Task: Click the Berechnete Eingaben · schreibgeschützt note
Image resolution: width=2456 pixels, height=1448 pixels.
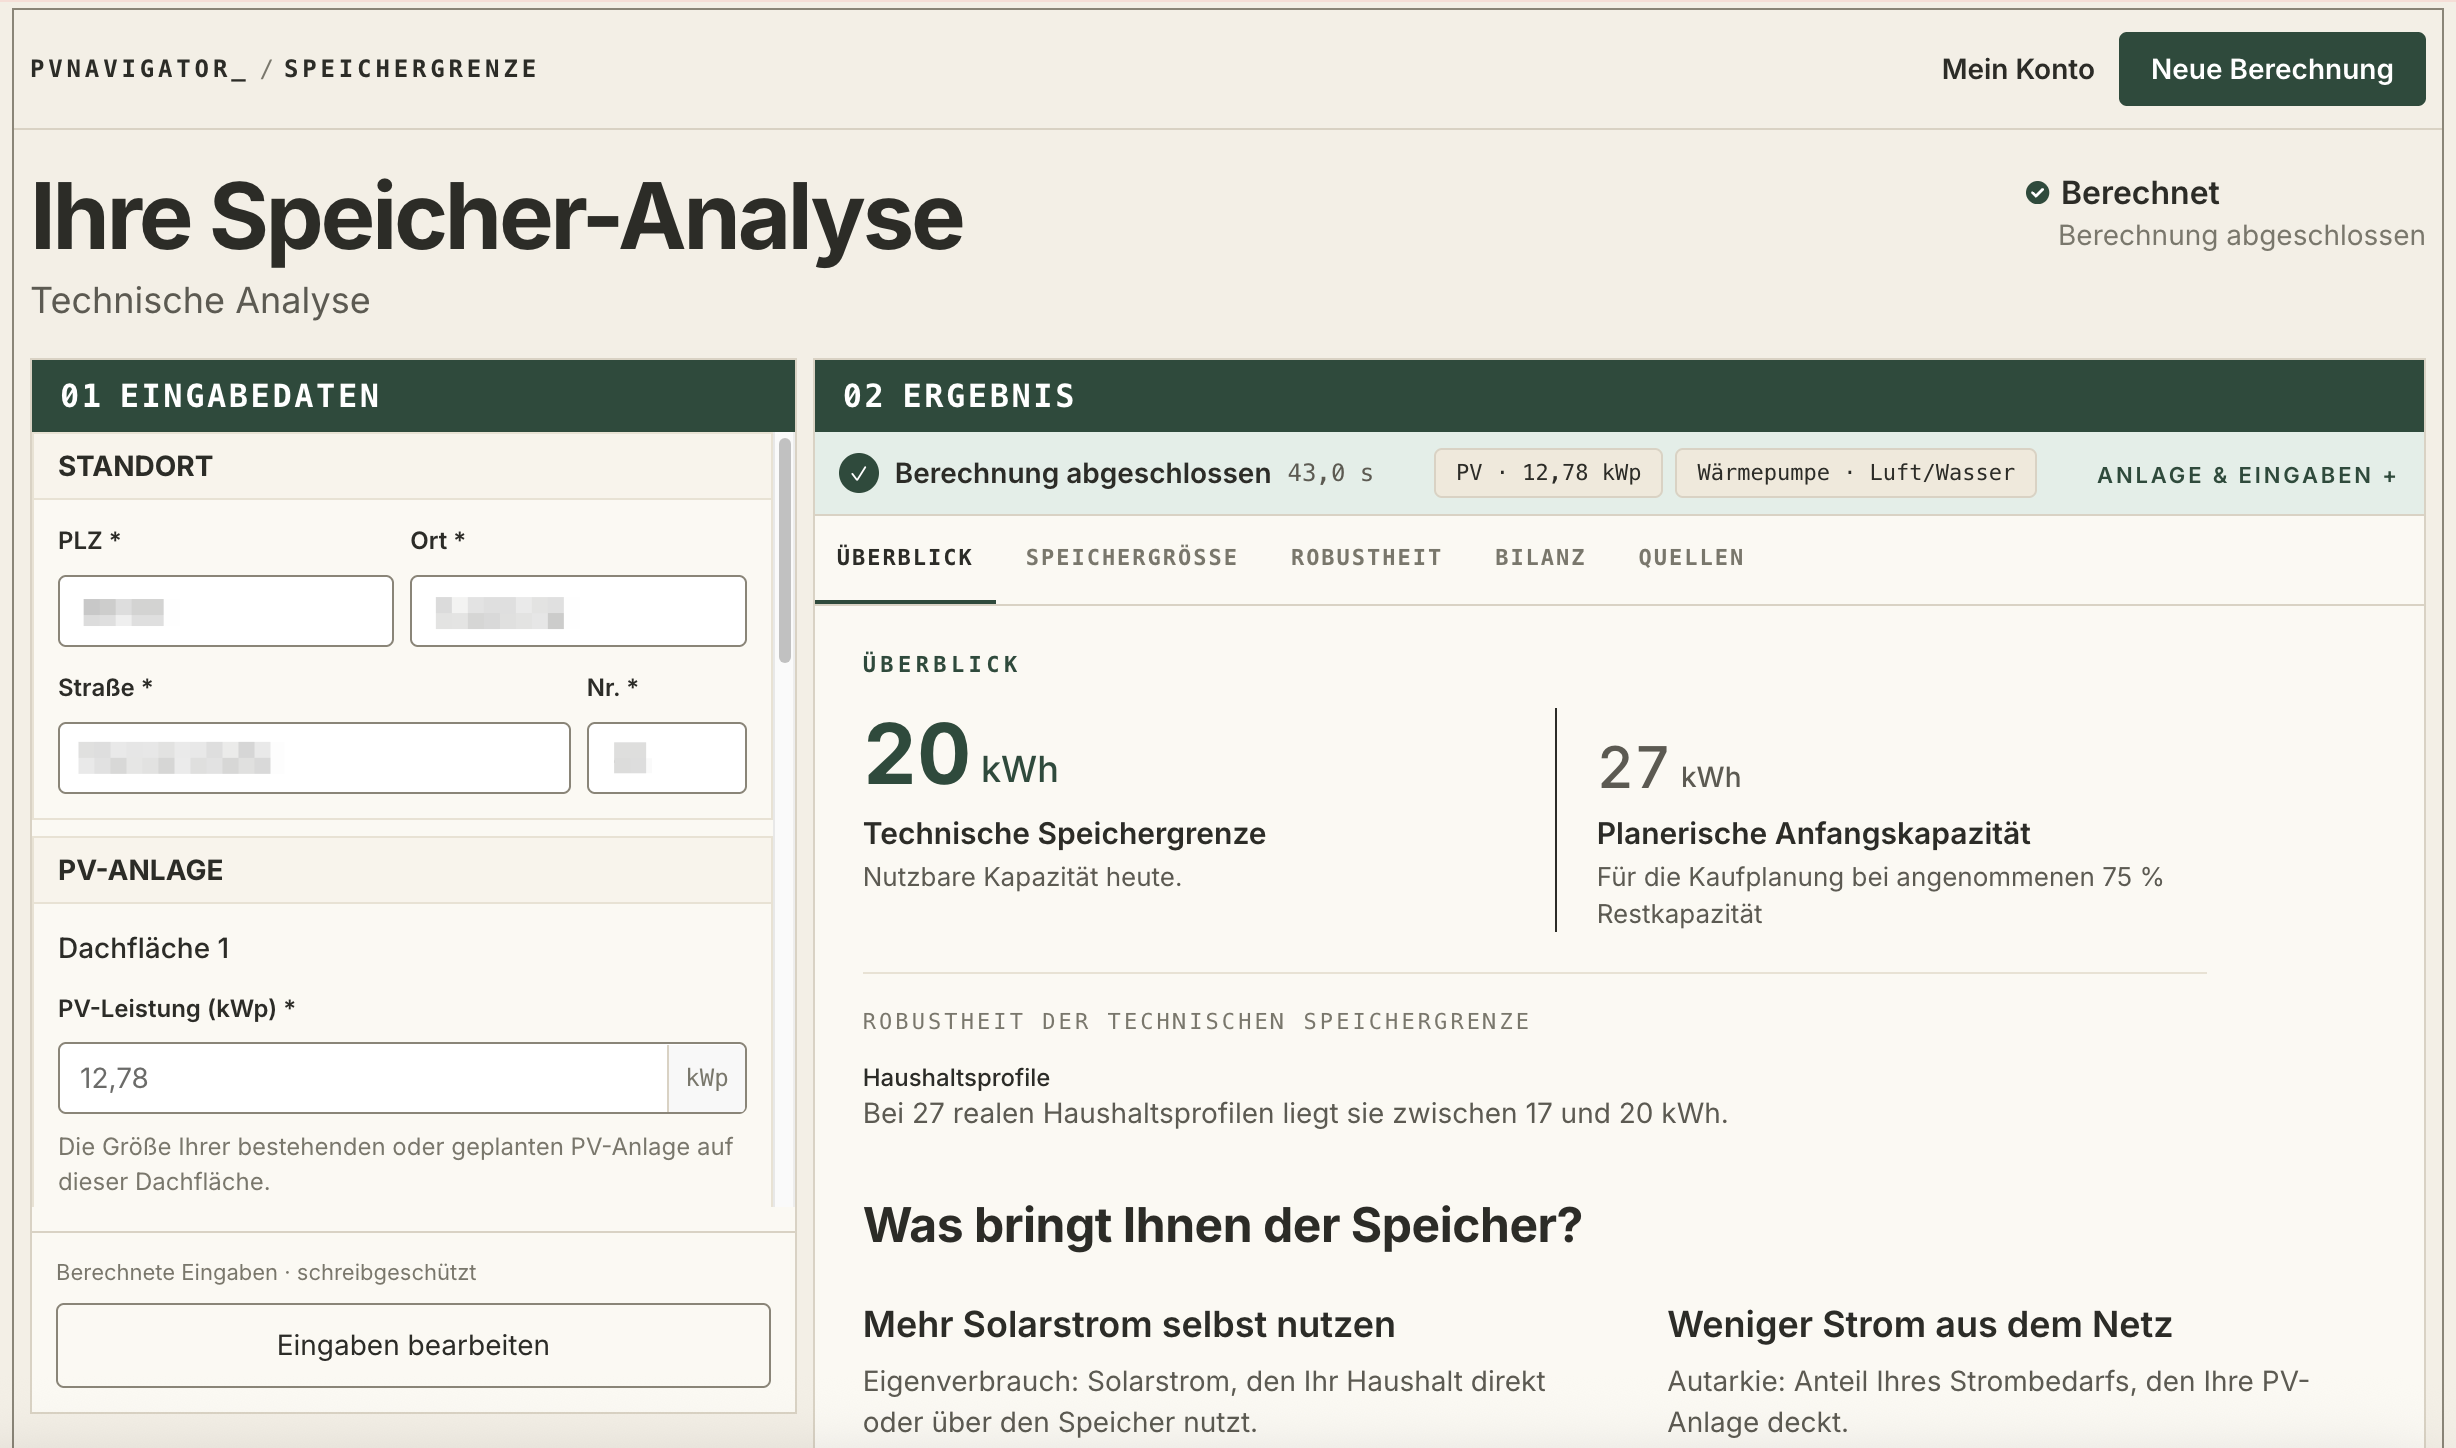Action: click(x=266, y=1272)
